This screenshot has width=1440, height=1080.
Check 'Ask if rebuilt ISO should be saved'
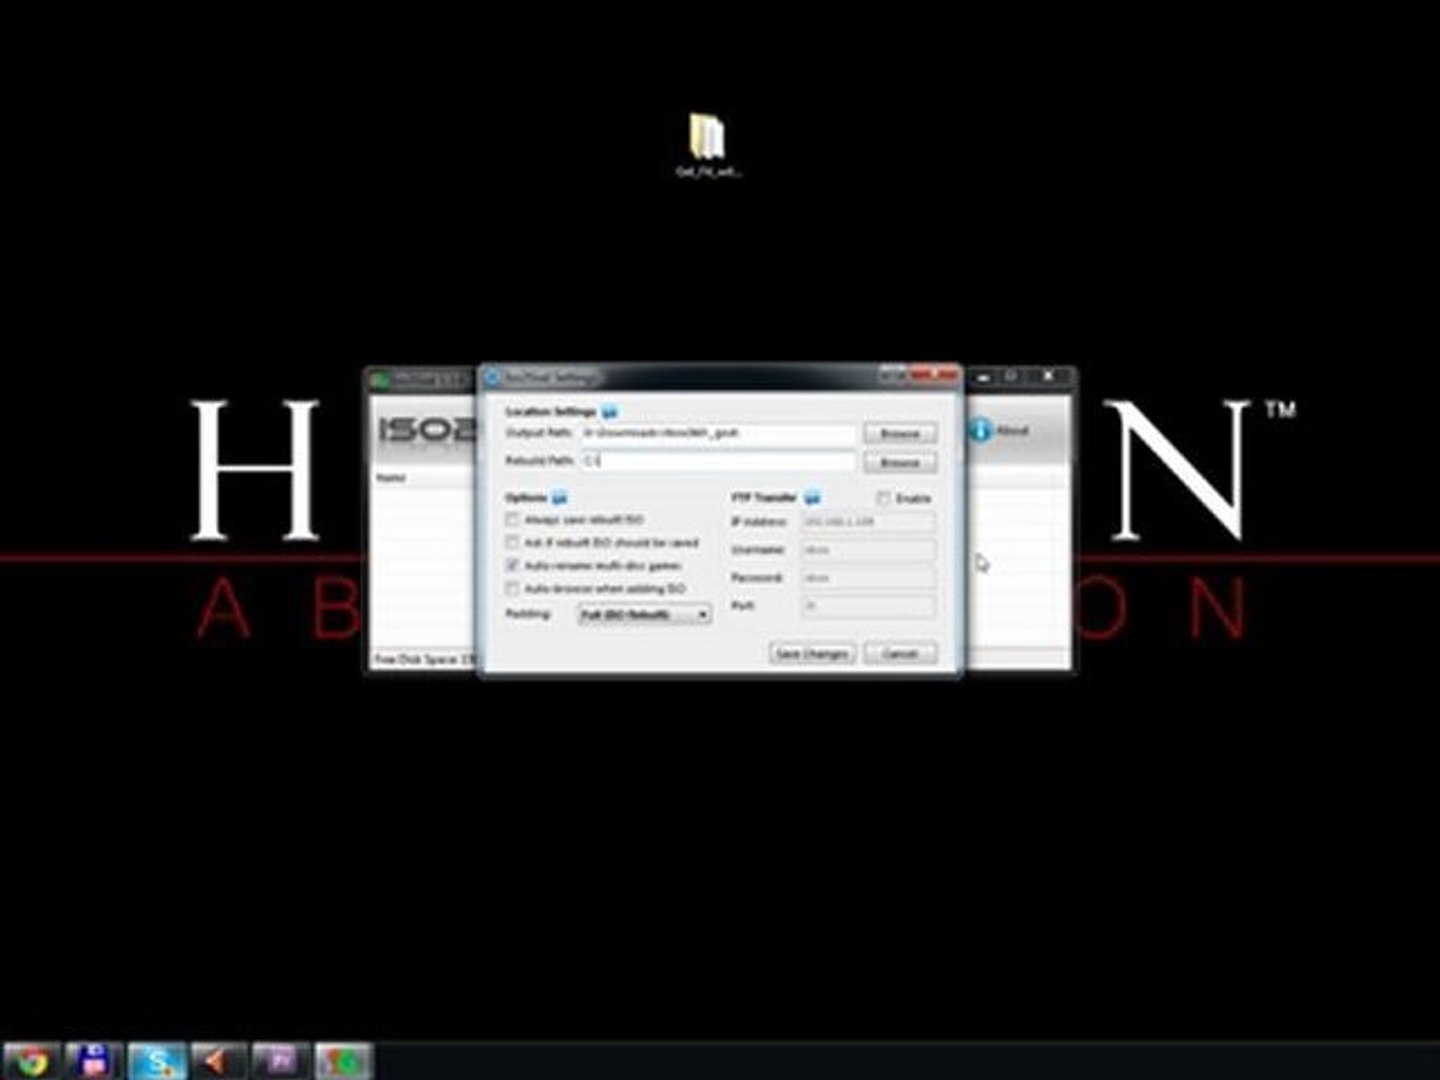click(513, 543)
